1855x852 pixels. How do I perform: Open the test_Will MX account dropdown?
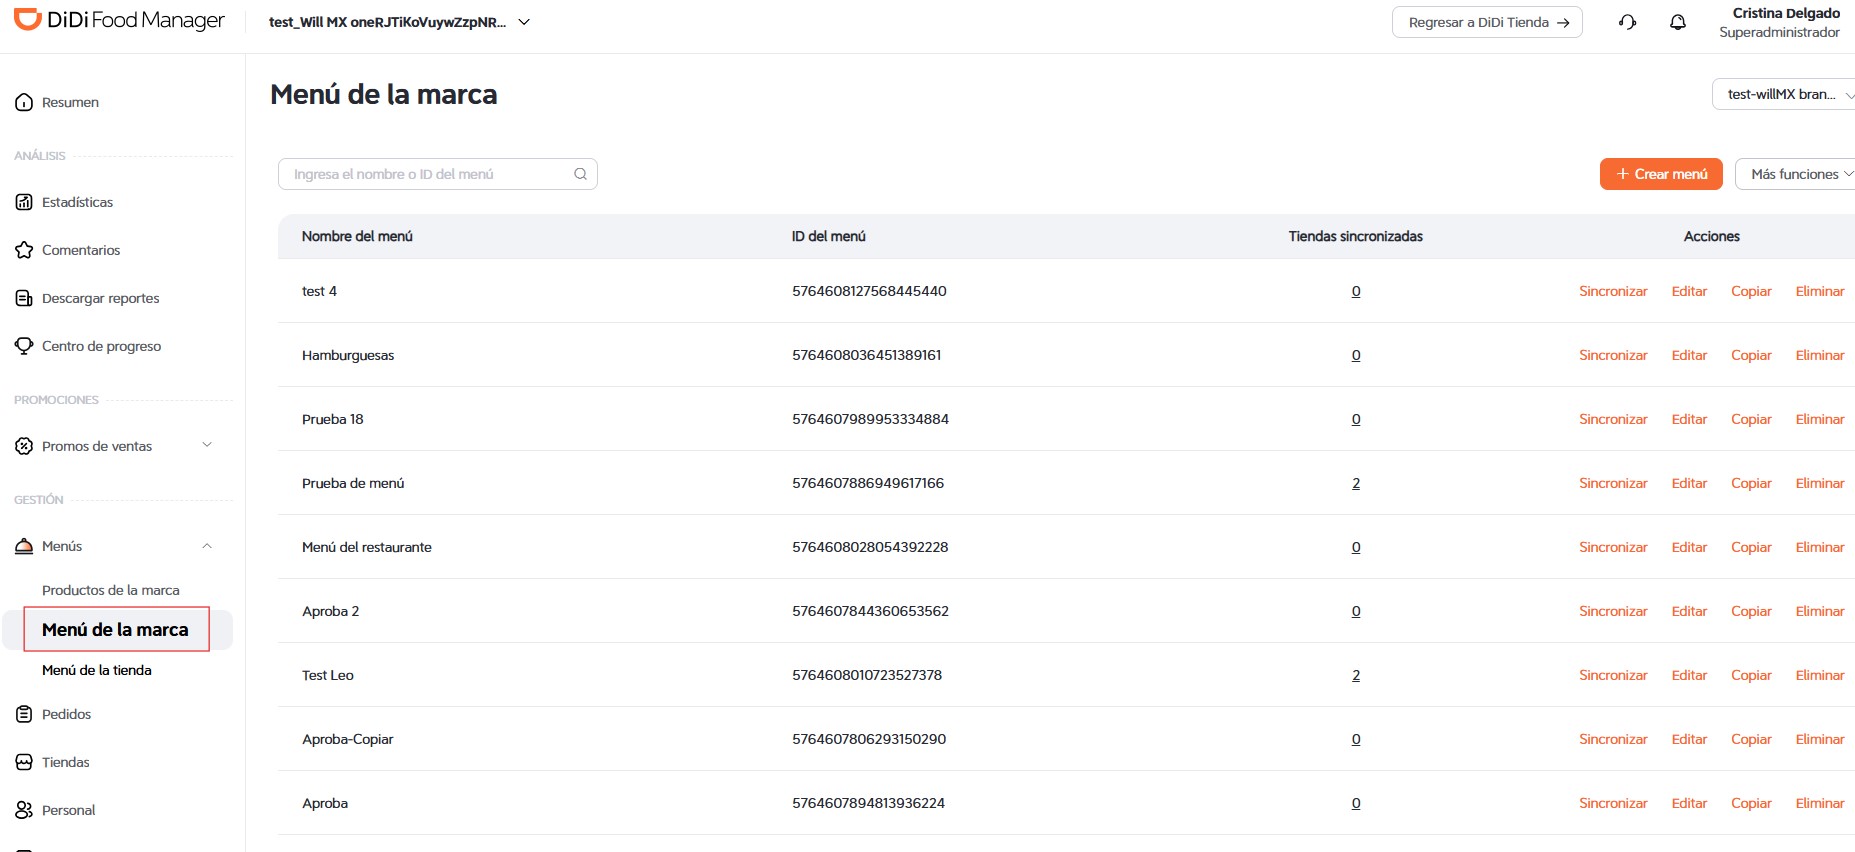pyautogui.click(x=399, y=22)
